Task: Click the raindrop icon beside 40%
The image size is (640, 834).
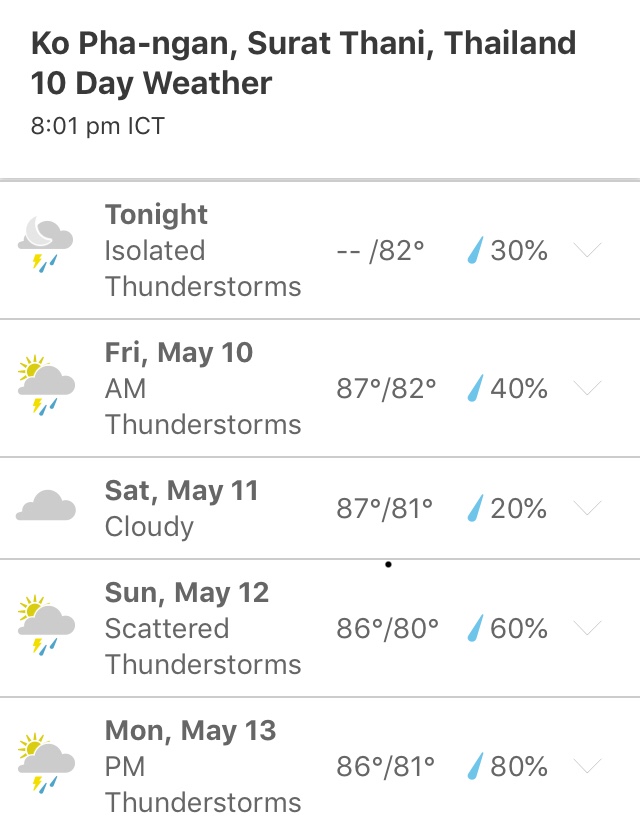Action: tap(475, 388)
